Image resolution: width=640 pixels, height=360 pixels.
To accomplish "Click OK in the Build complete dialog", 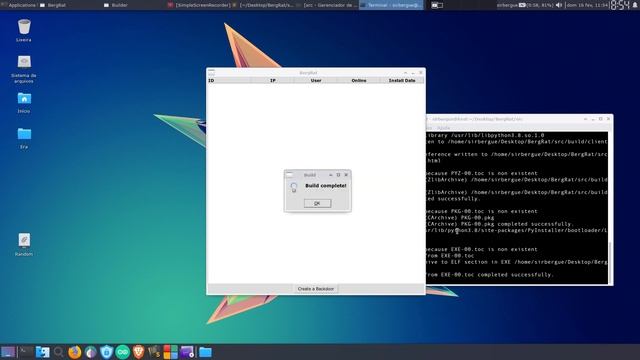I will (317, 203).
